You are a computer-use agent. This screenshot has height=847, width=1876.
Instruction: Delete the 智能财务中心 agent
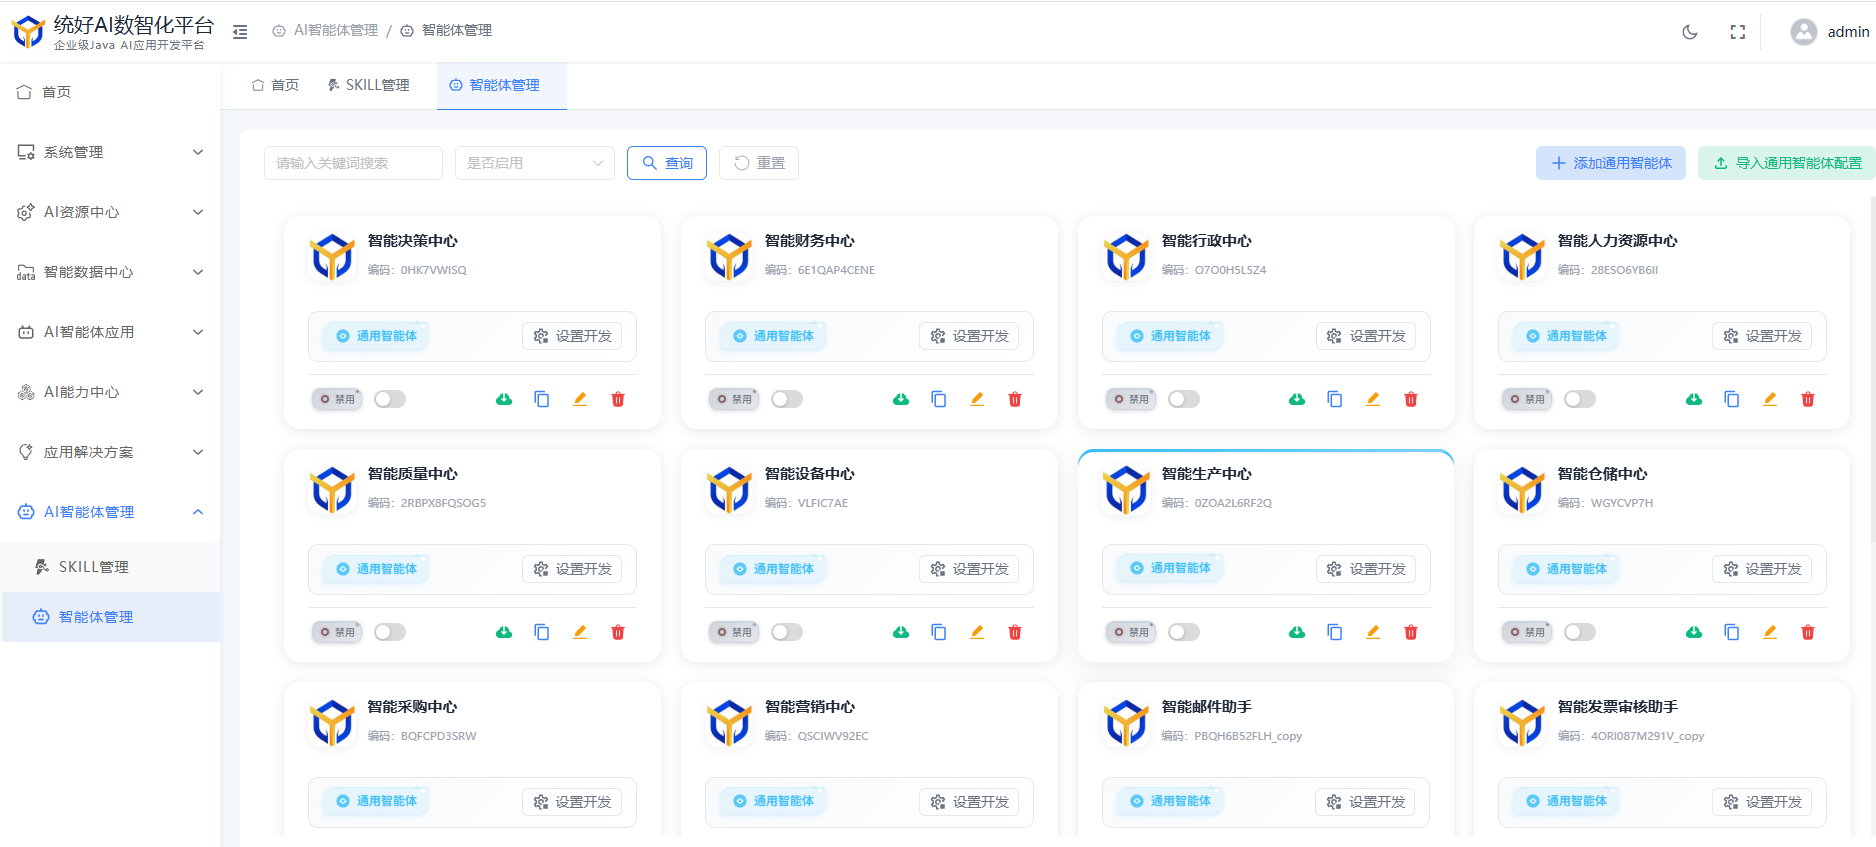pos(1015,399)
